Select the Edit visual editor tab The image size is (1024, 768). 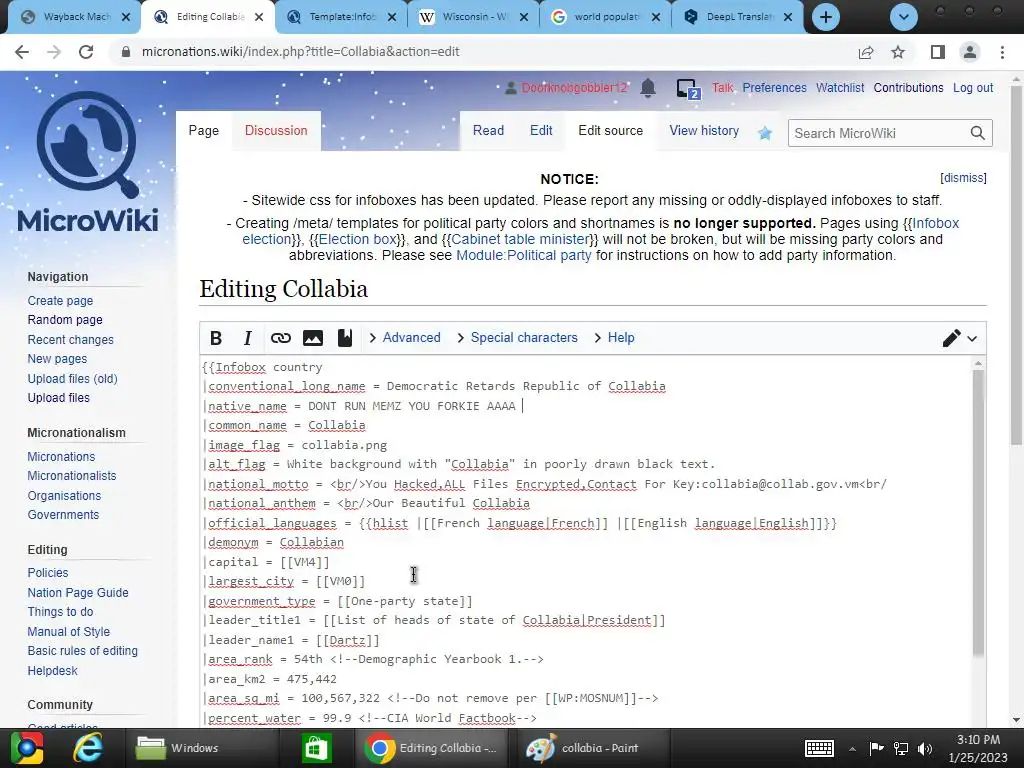tap(541, 131)
